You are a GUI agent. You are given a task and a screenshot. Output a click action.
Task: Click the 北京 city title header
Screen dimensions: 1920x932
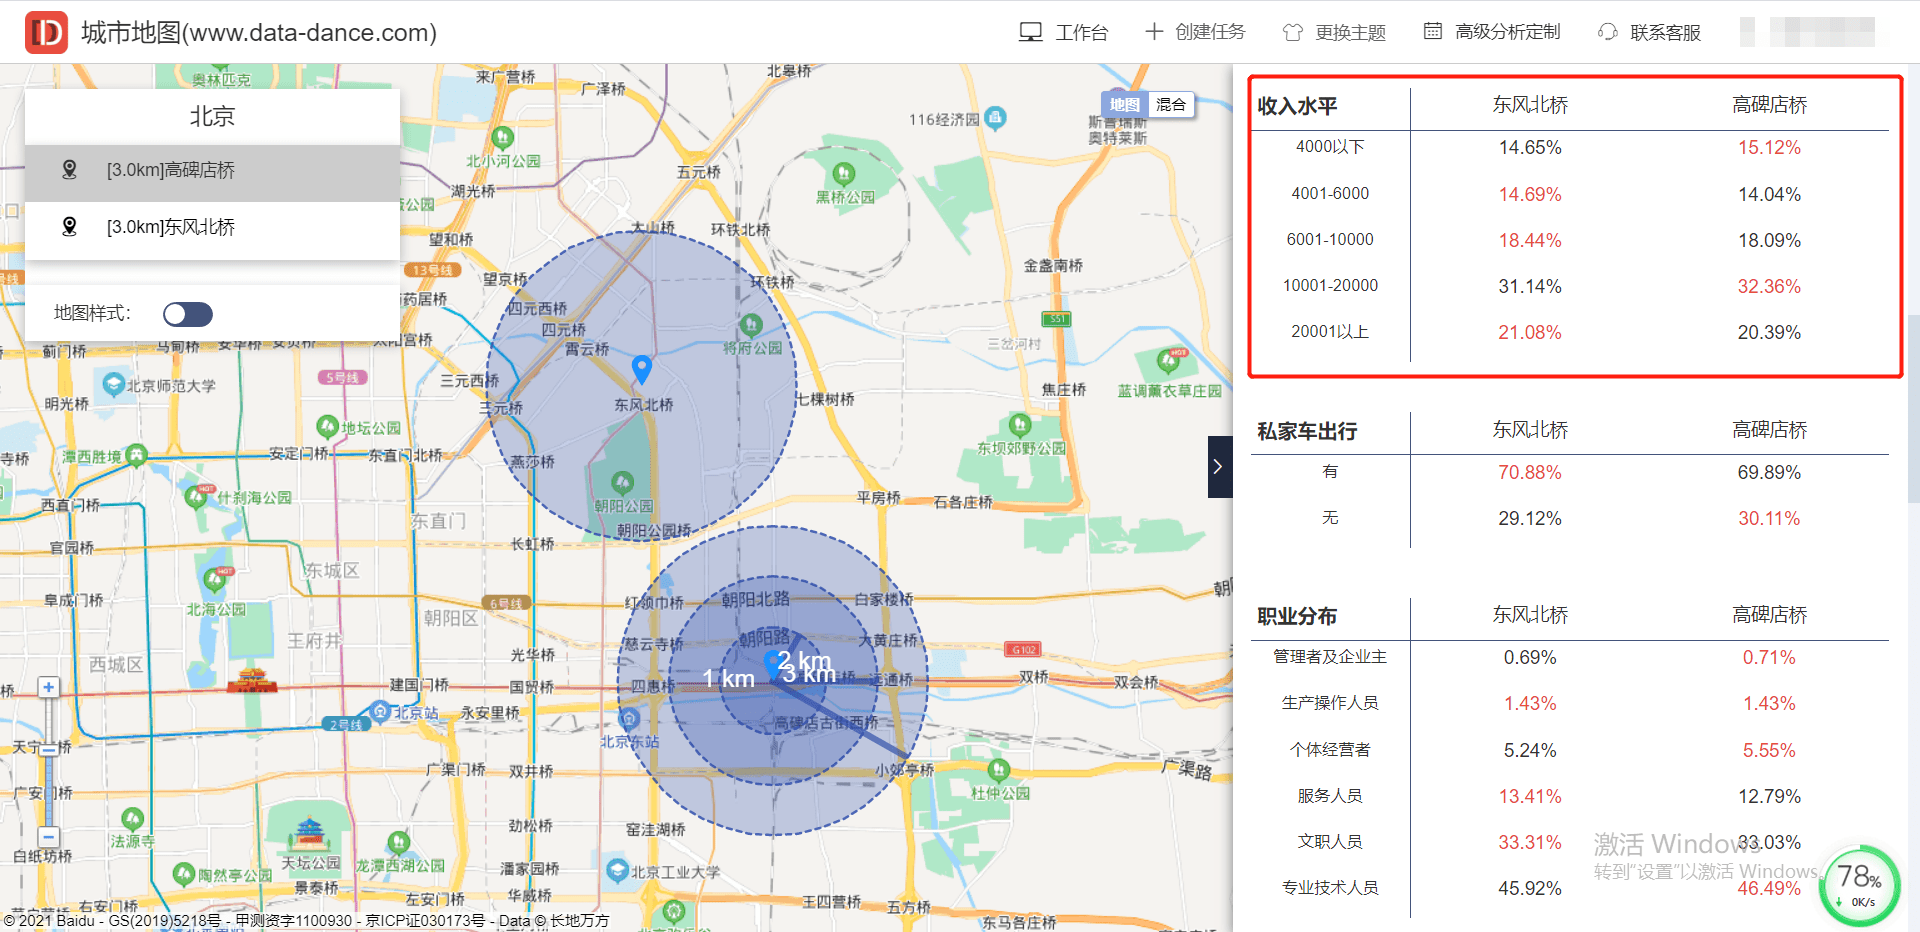tap(212, 117)
